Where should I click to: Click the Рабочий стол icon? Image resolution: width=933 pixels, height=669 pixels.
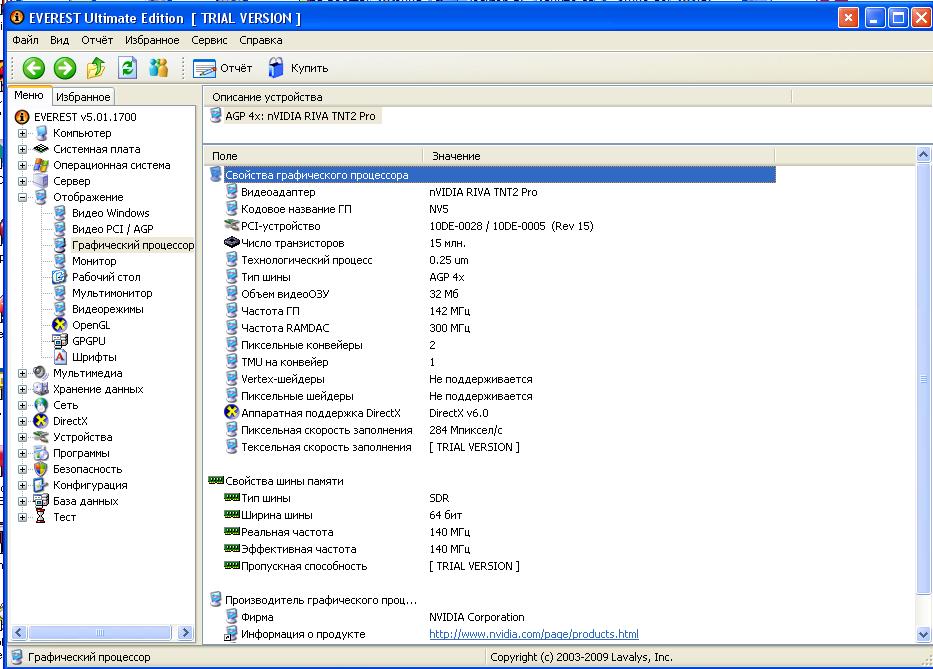click(x=60, y=277)
